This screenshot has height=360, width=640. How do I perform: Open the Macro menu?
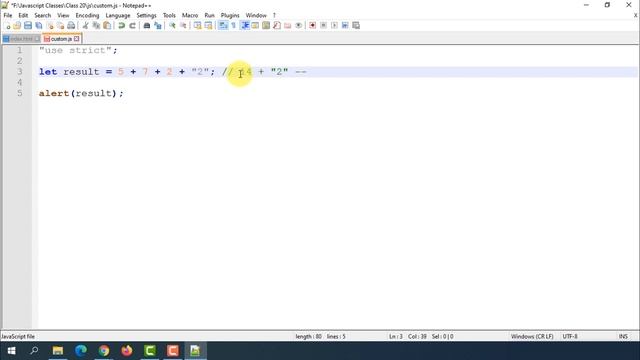point(190,15)
